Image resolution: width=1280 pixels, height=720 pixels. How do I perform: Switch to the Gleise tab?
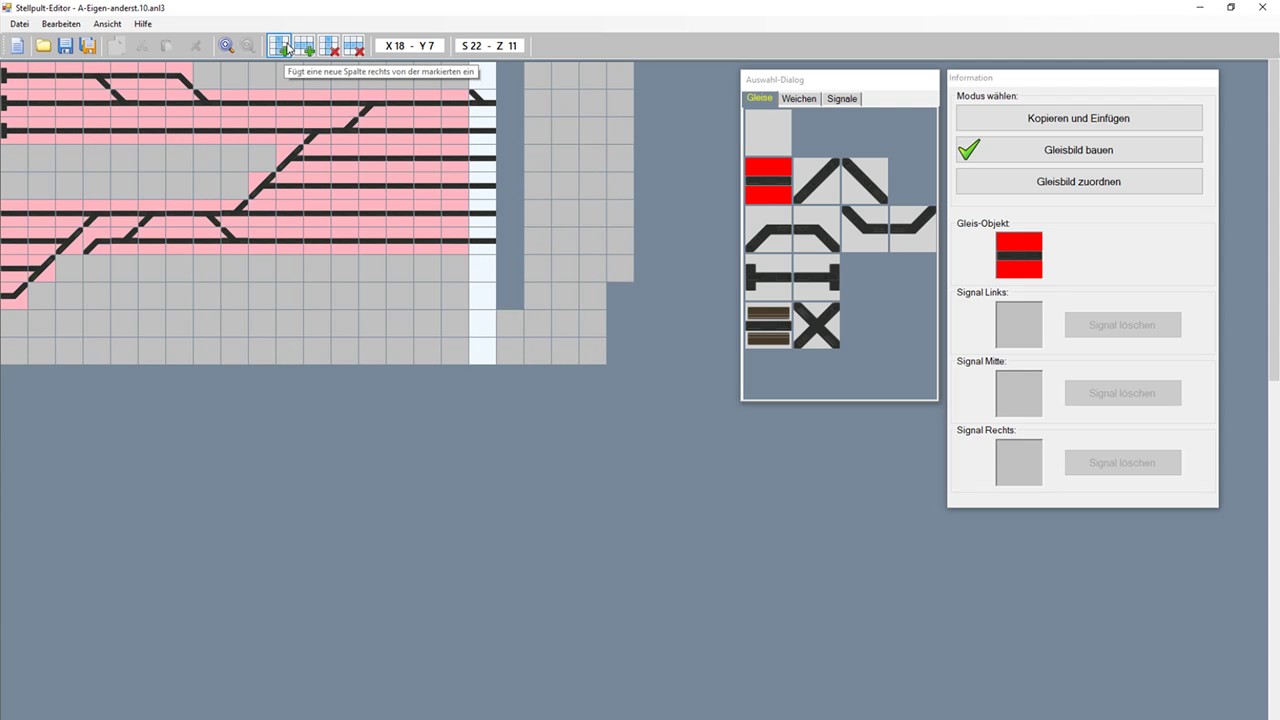tap(760, 98)
